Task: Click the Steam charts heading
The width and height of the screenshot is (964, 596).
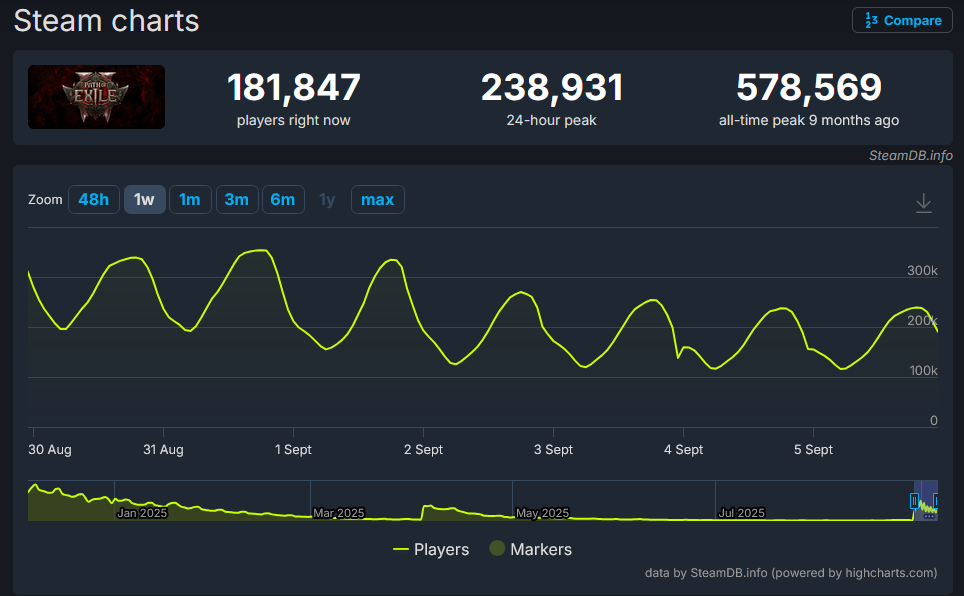Action: pos(106,21)
